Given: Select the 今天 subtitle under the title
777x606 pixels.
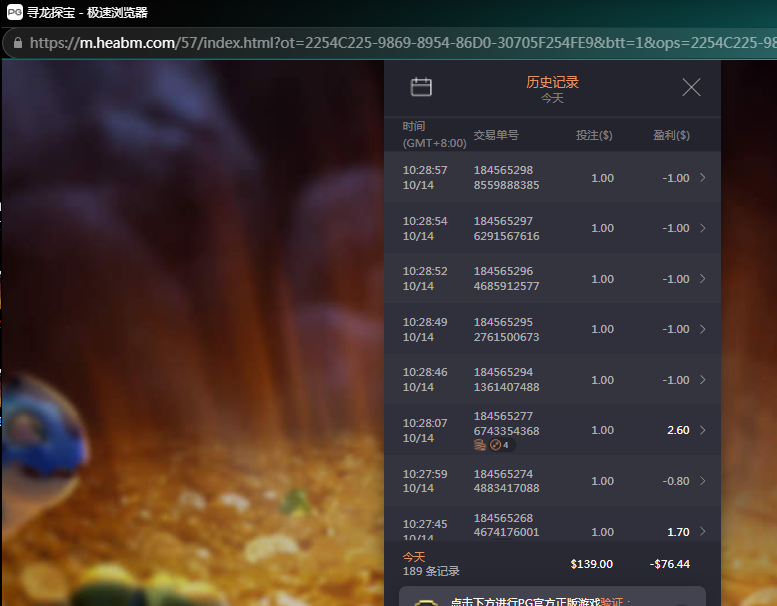Looking at the screenshot, I should pyautogui.click(x=552, y=98).
